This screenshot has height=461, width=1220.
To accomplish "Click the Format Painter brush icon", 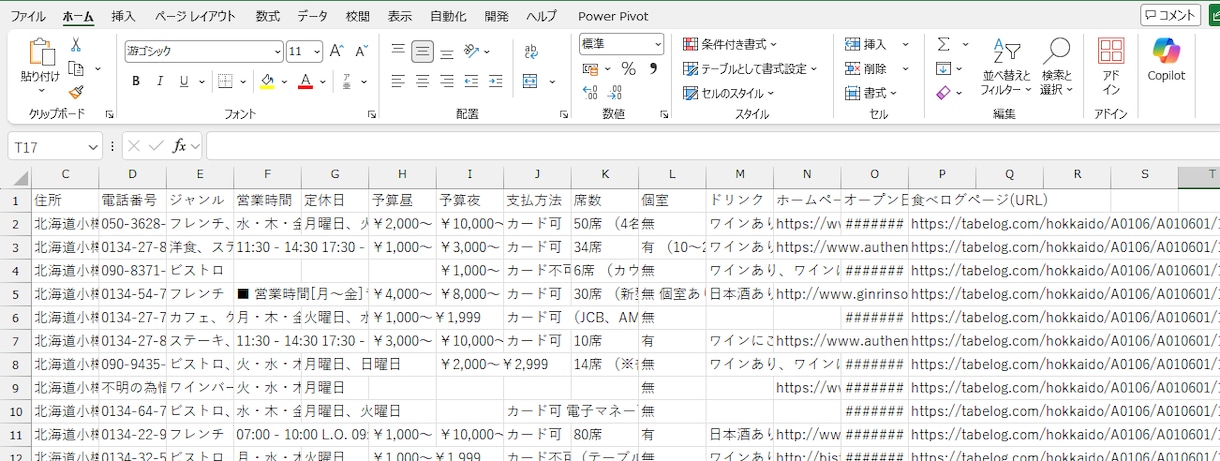I will (76, 92).
